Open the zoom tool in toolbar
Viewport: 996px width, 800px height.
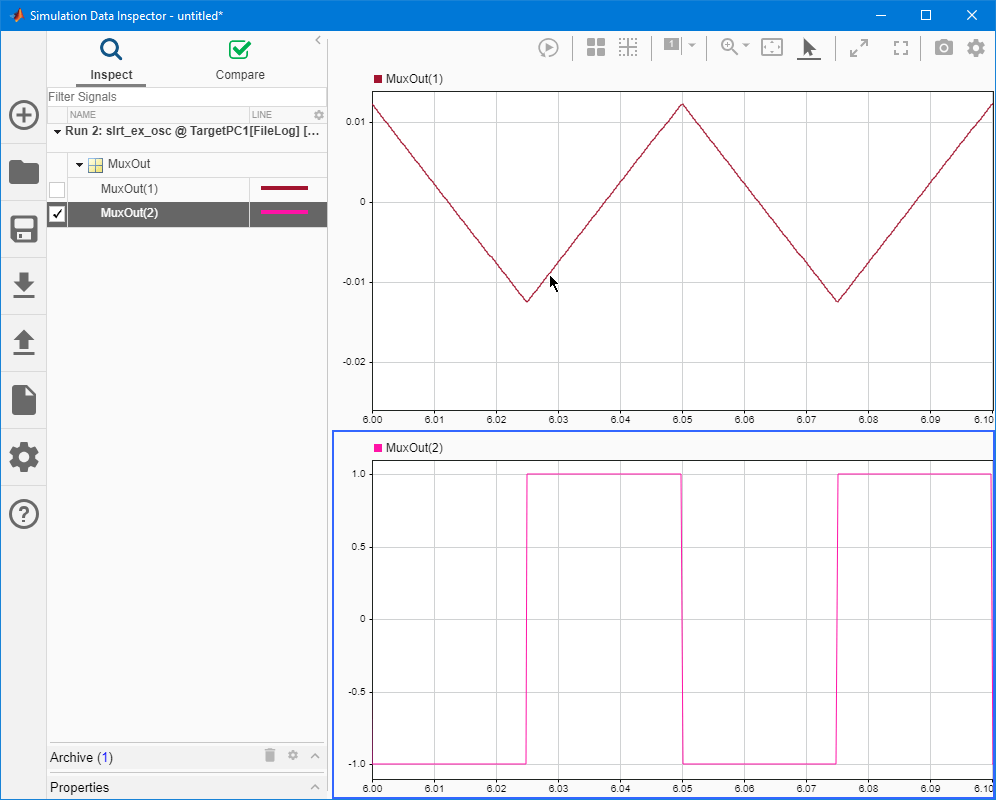coord(727,47)
